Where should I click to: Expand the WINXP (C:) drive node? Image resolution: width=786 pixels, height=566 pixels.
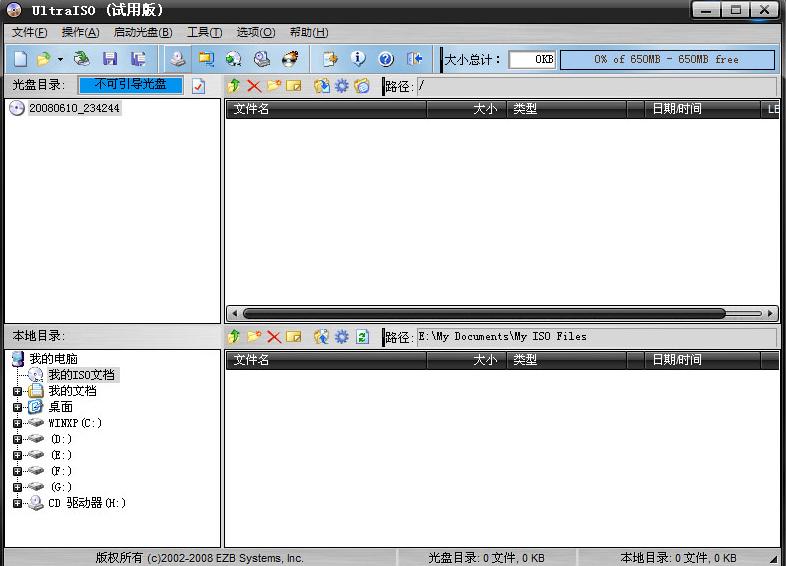pos(17,423)
